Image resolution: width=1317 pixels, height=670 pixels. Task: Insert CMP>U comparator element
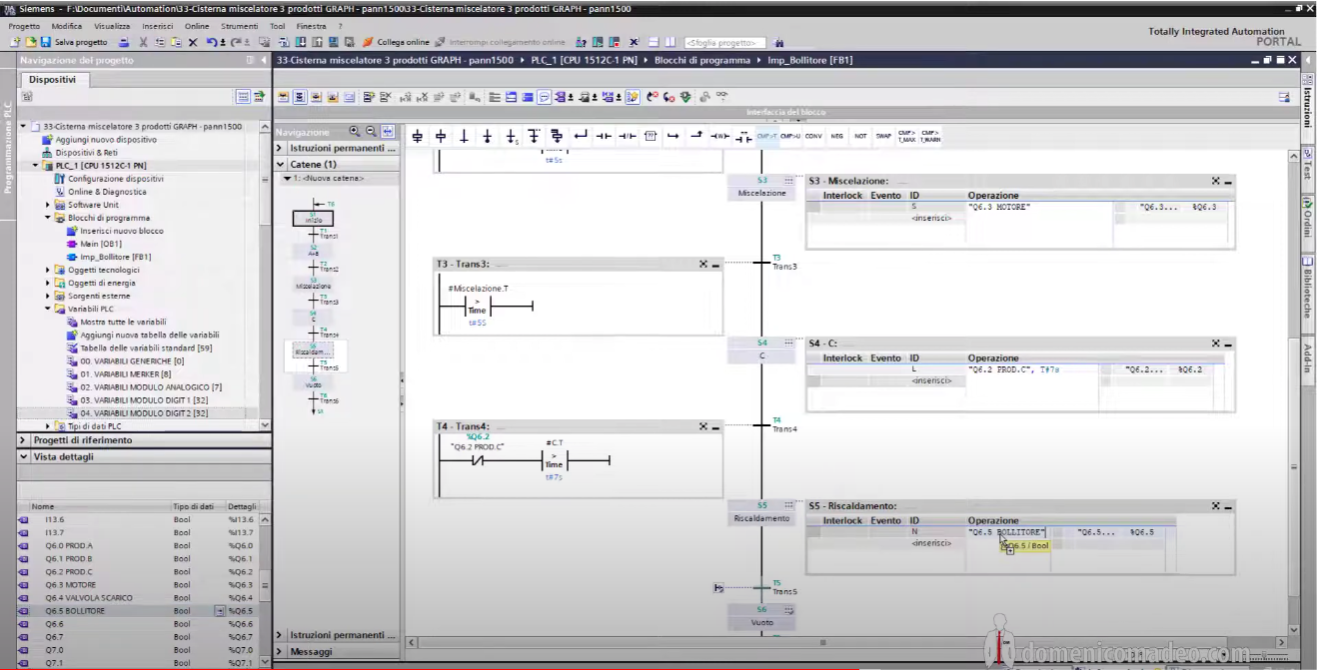790,136
